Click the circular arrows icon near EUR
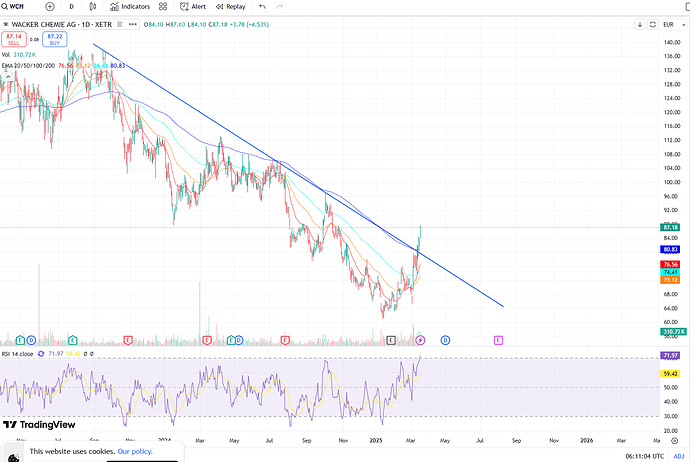 click(x=653, y=25)
